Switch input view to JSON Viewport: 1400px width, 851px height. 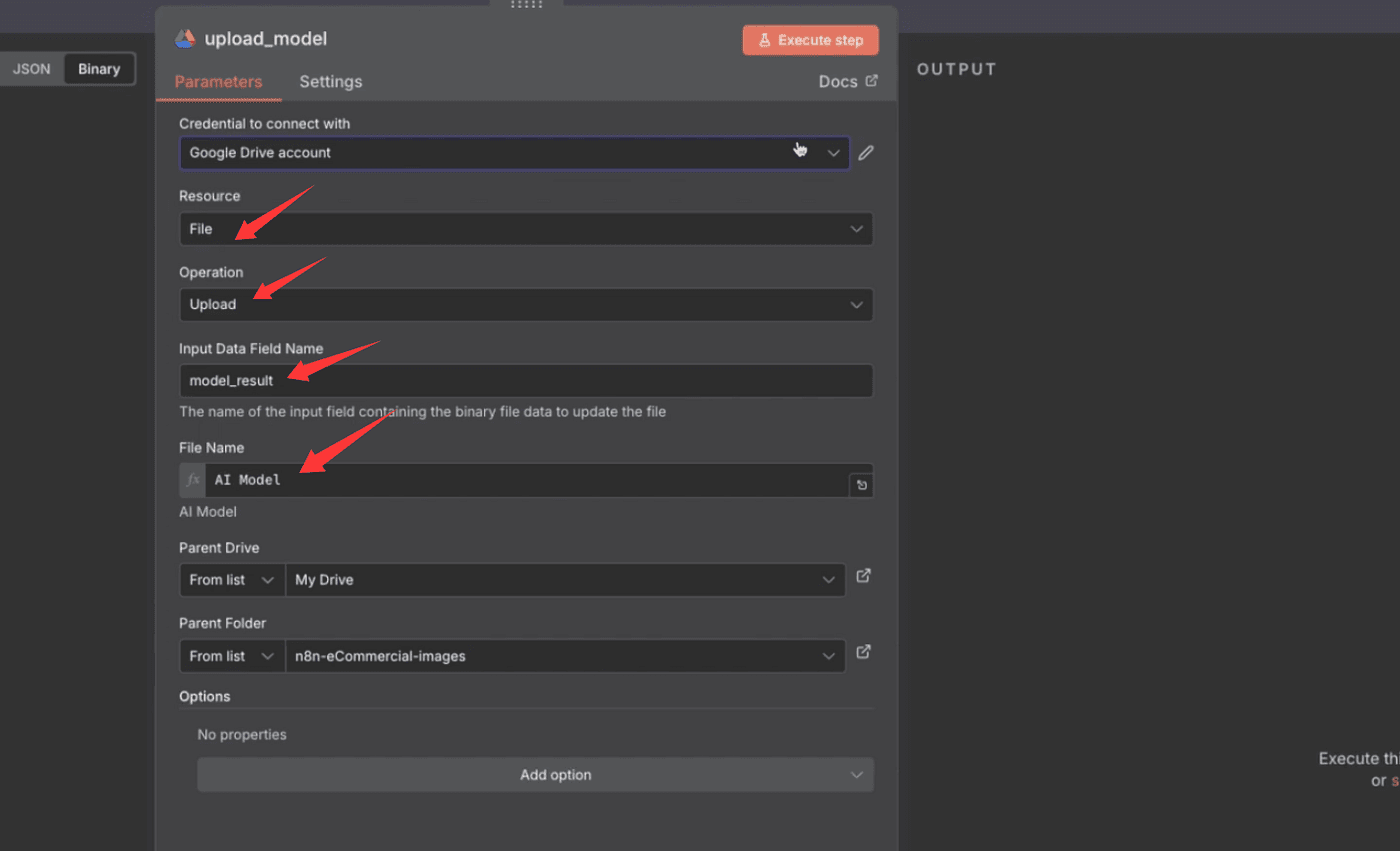[31, 69]
